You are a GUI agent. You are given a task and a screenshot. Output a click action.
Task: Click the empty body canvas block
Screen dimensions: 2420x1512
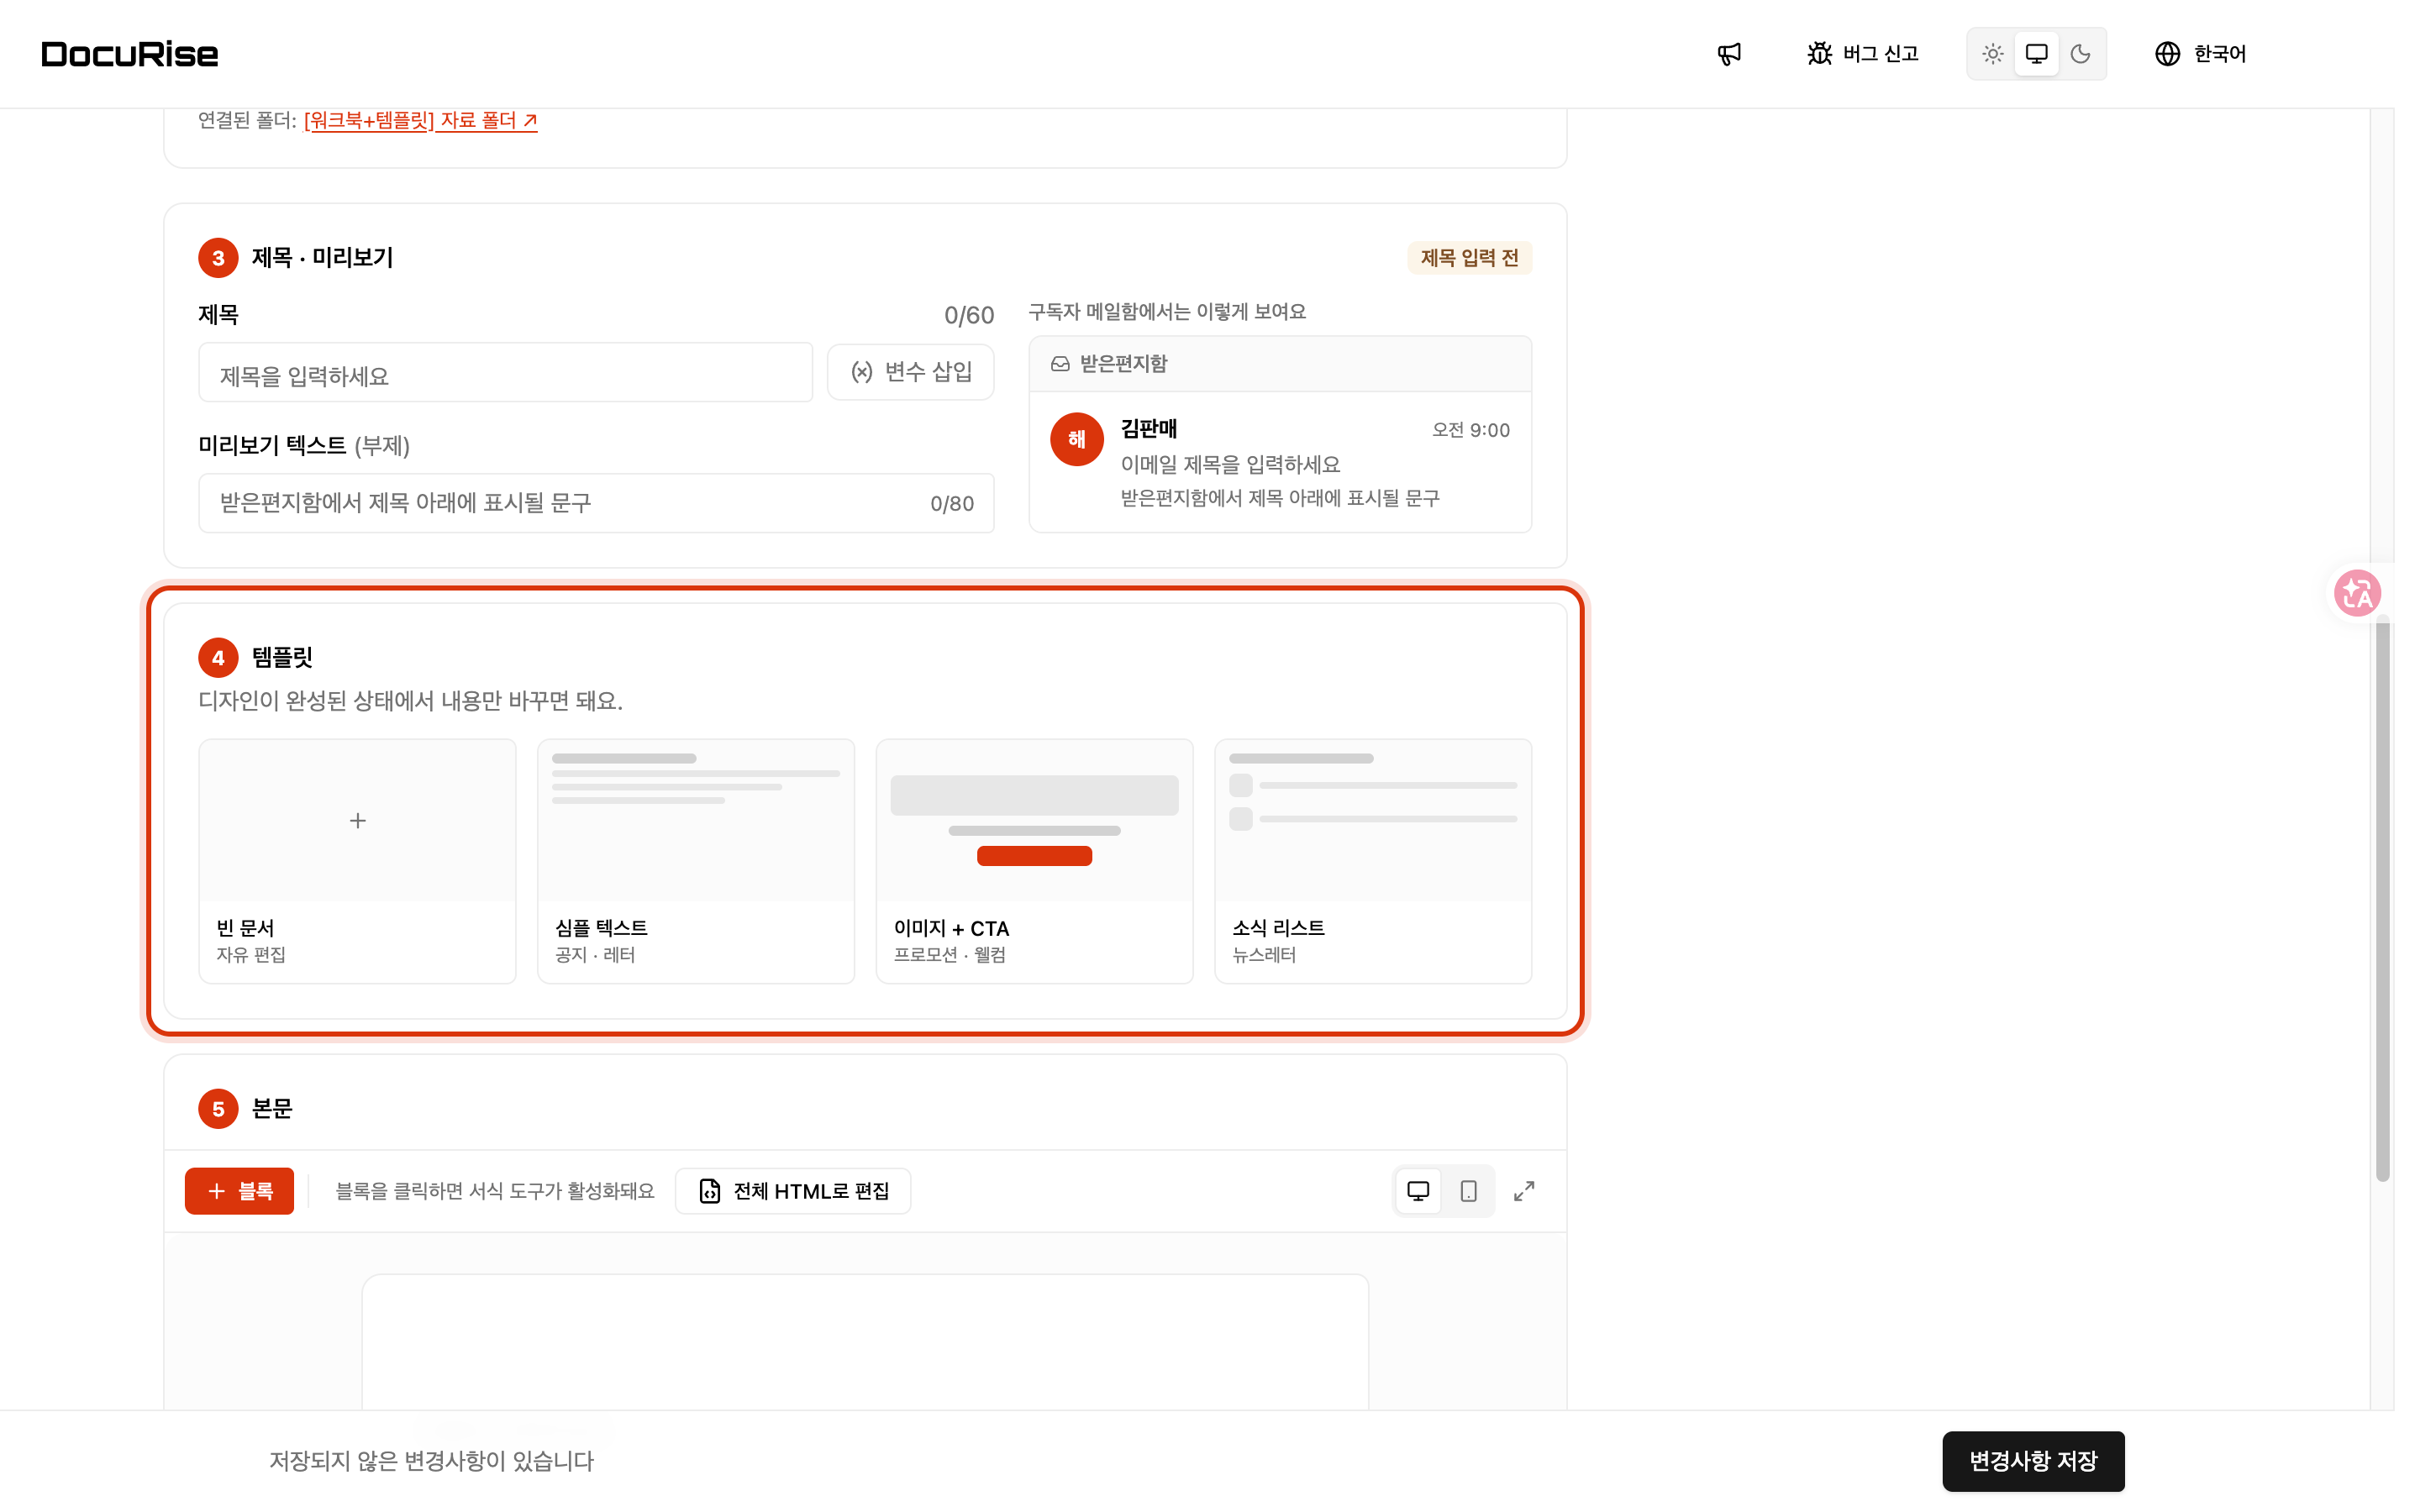[865, 1342]
